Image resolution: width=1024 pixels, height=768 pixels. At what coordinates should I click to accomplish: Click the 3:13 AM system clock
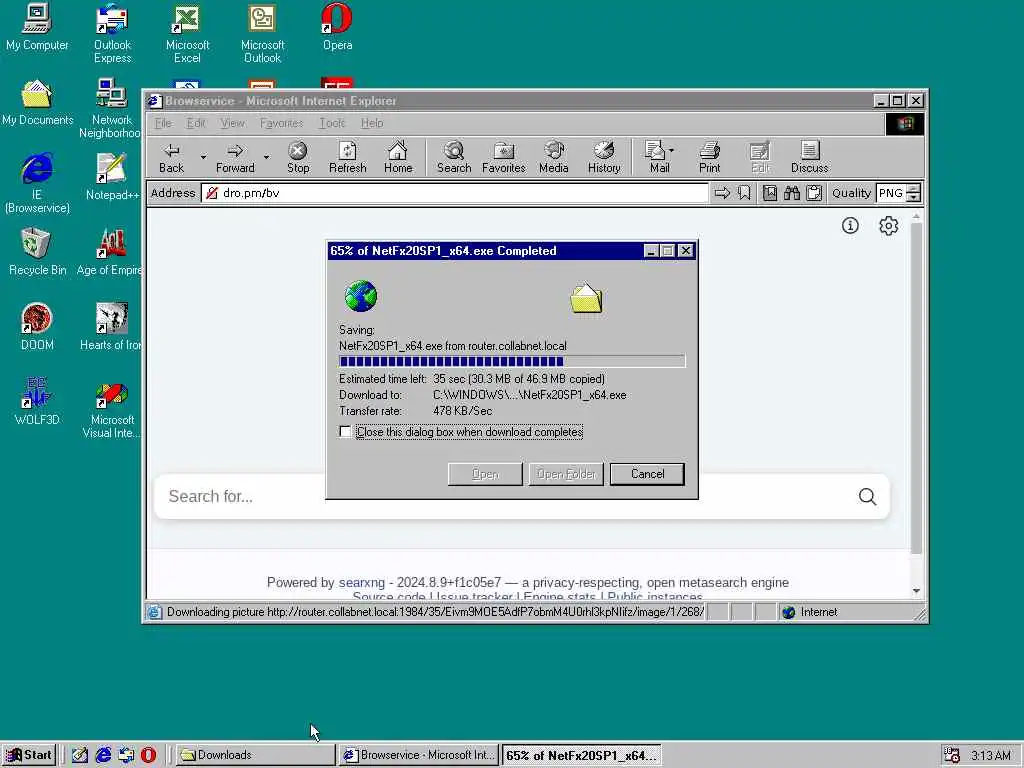pyautogui.click(x=990, y=756)
